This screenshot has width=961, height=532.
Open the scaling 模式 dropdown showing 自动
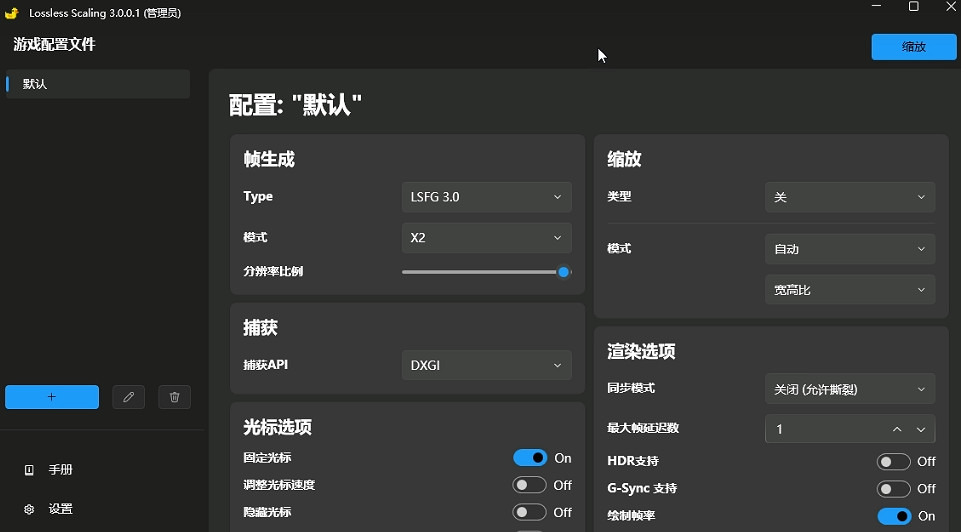coord(850,249)
